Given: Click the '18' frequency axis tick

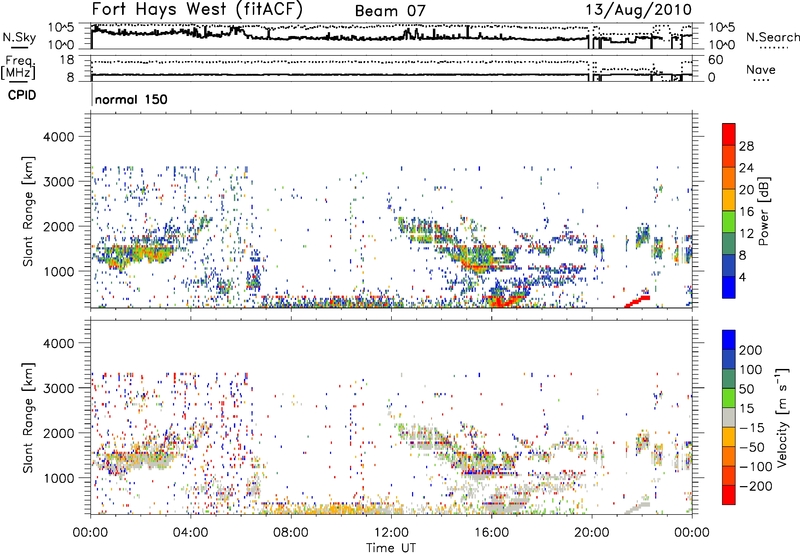Looking at the screenshot, I should coord(67,60).
